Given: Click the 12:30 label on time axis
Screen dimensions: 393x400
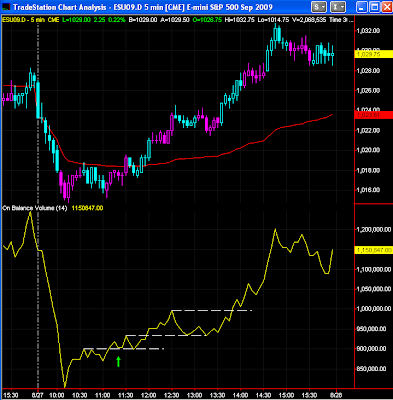Looking at the screenshot, I should coord(171,396).
